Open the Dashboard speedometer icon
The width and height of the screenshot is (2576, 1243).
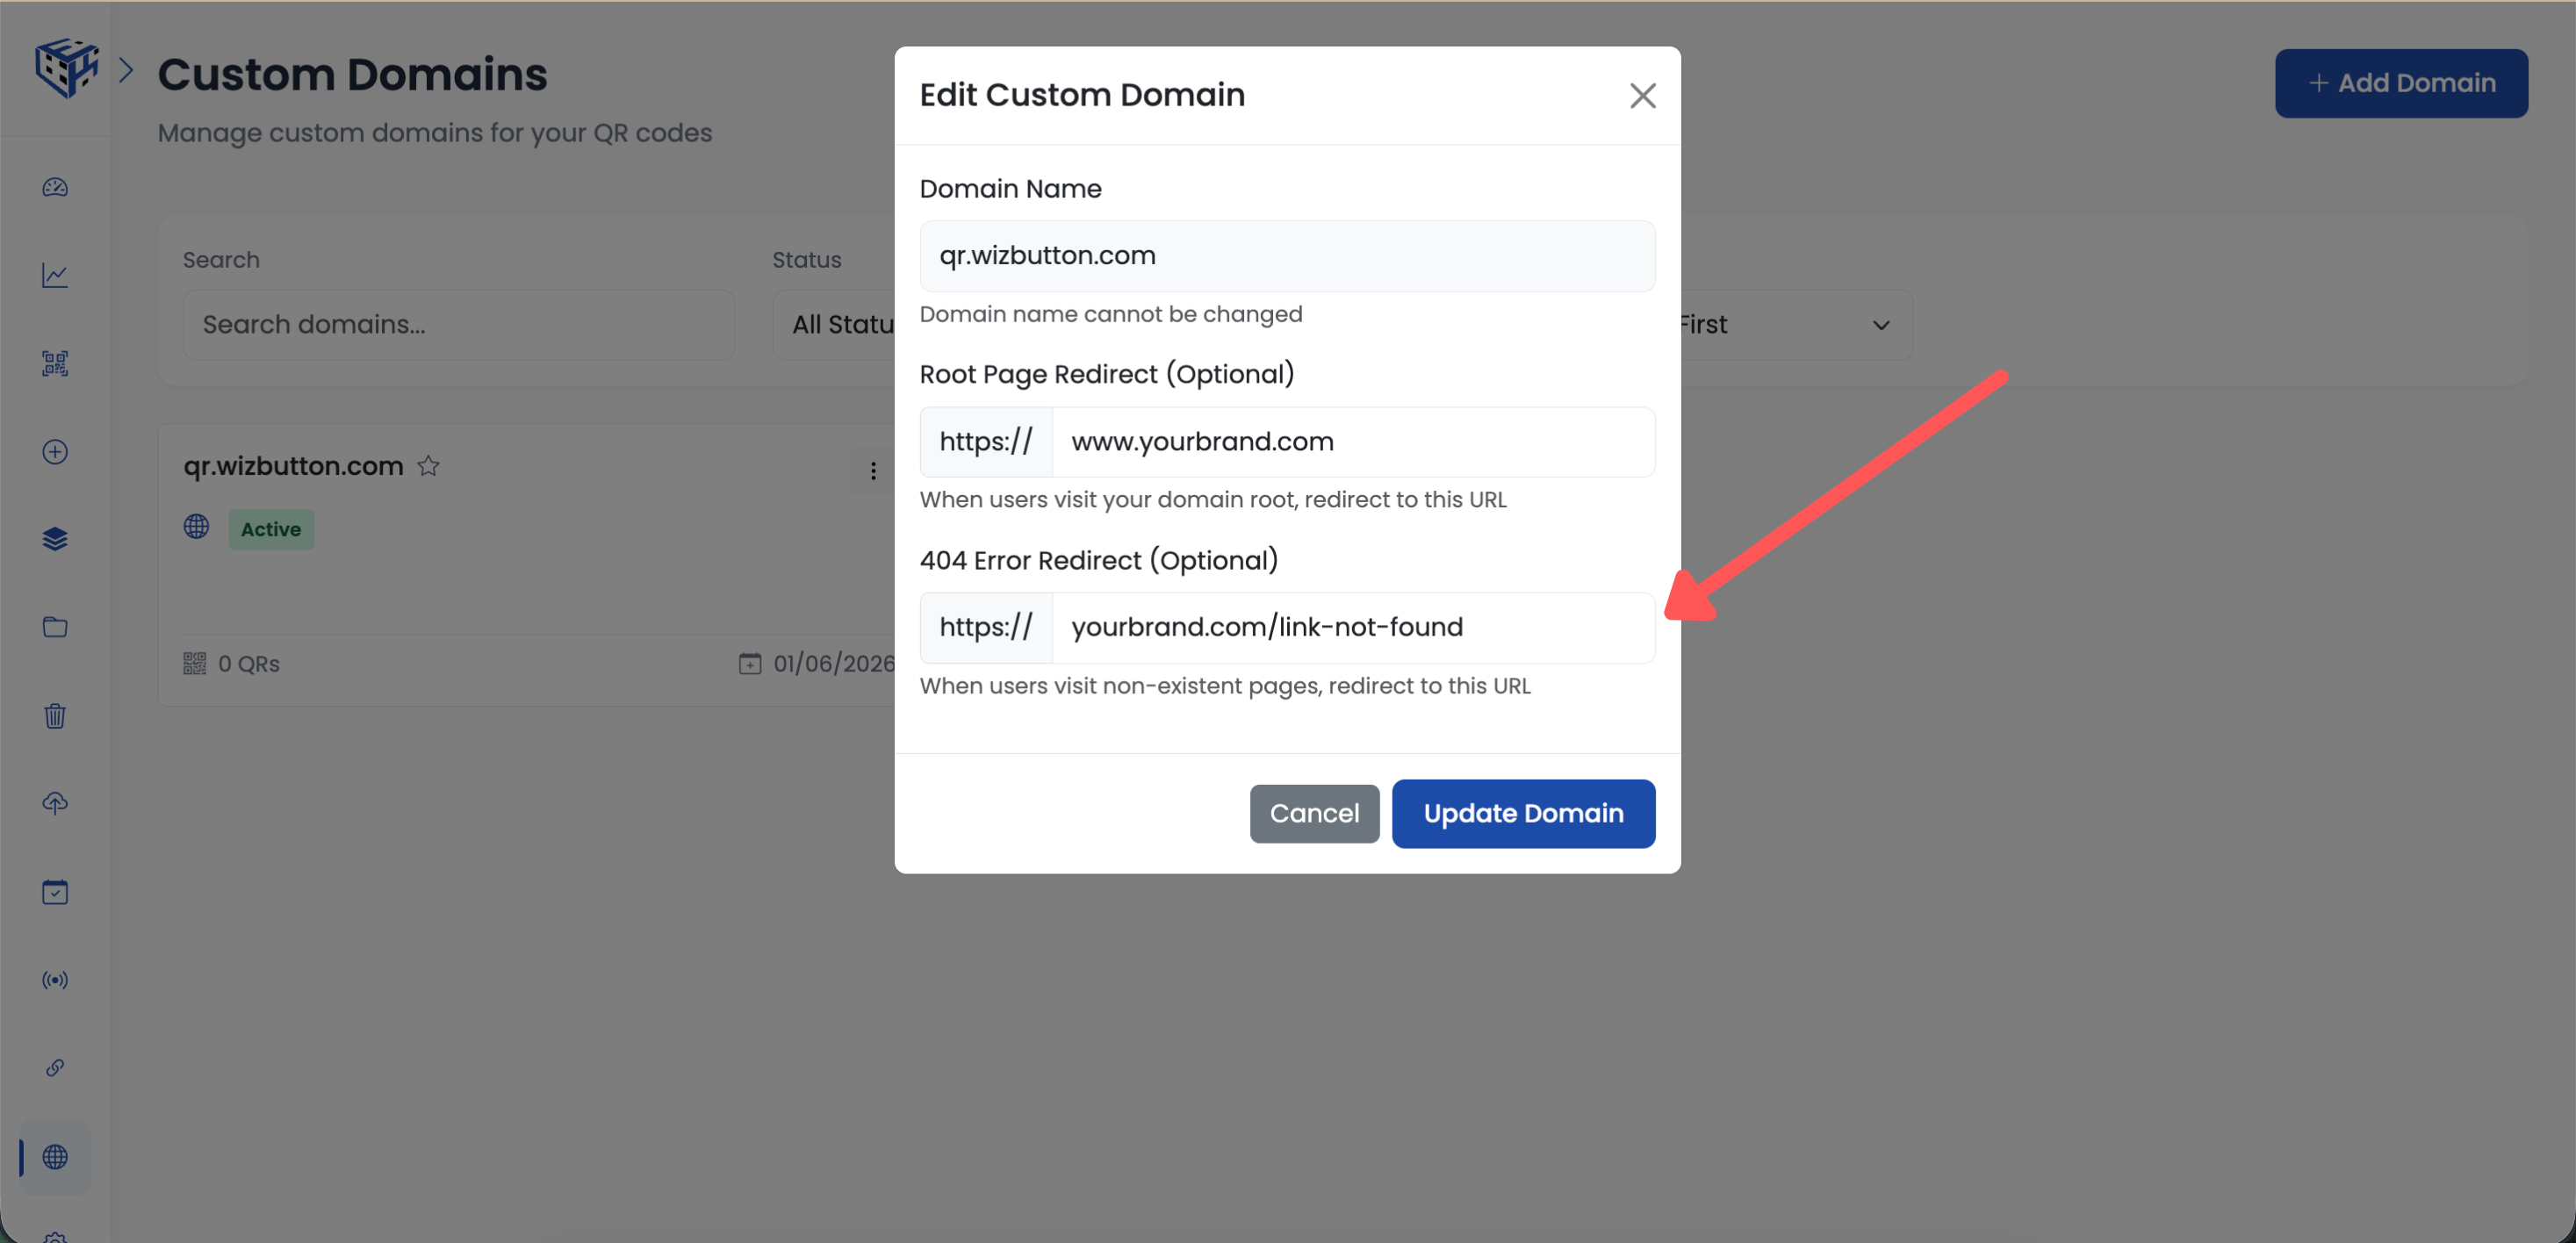tap(55, 186)
